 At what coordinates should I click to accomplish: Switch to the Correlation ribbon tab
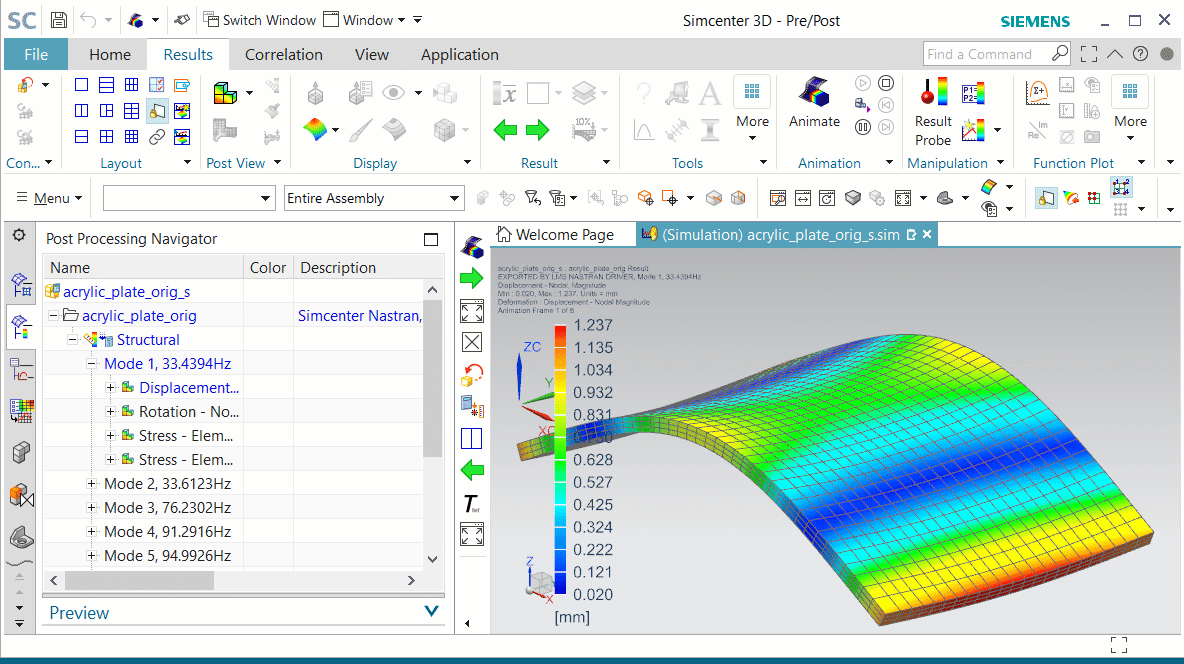click(x=283, y=55)
